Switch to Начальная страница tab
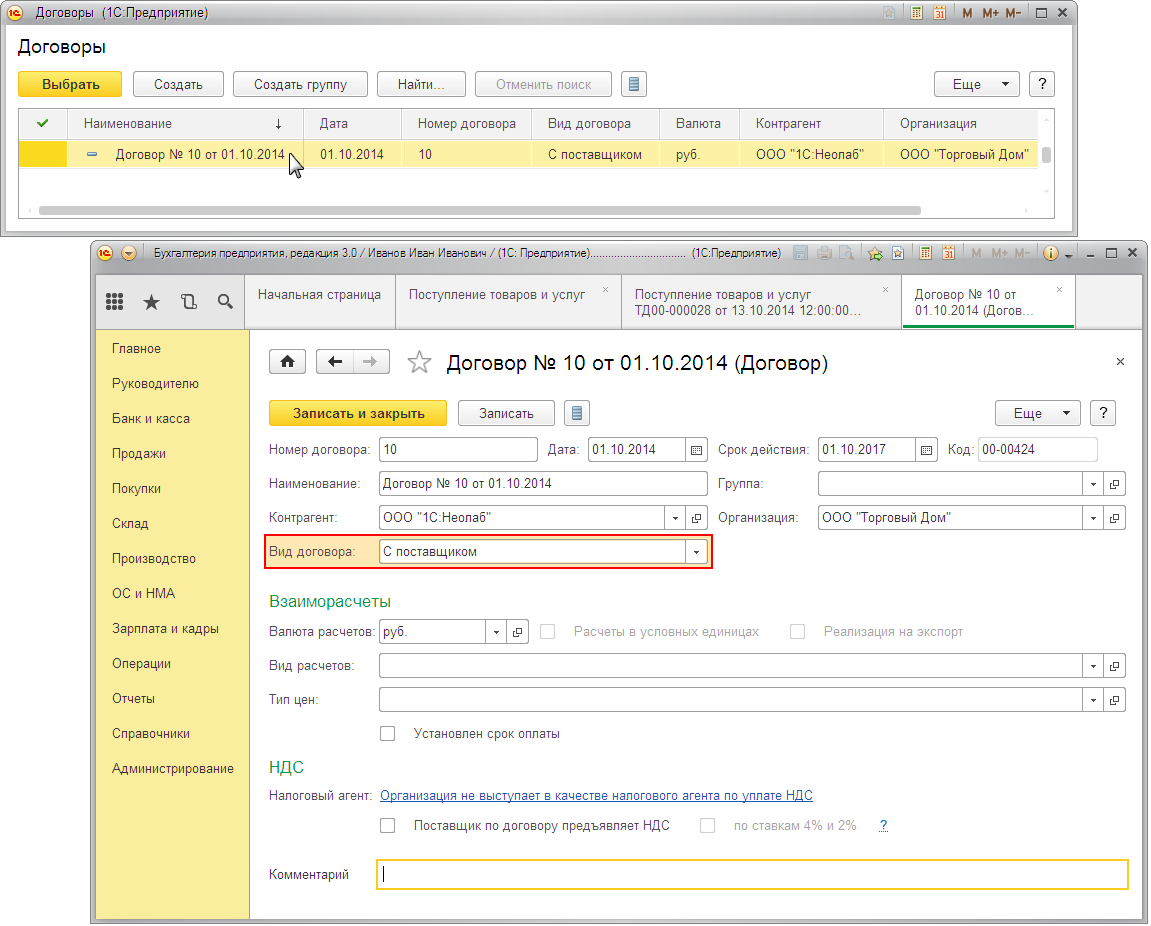The height and width of the screenshot is (926, 1151). pos(319,294)
